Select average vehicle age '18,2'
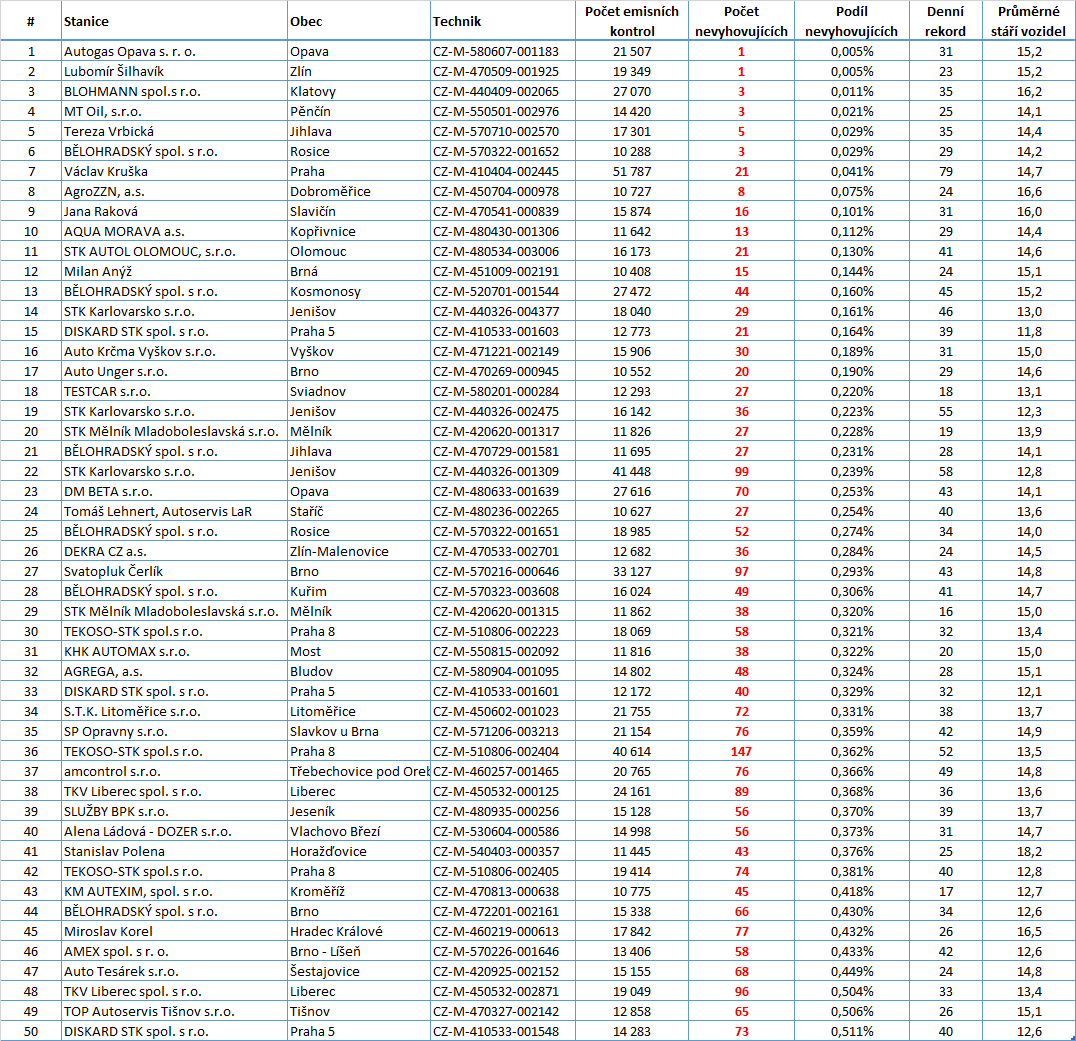This screenshot has width=1076, height=1041. tap(1028, 851)
